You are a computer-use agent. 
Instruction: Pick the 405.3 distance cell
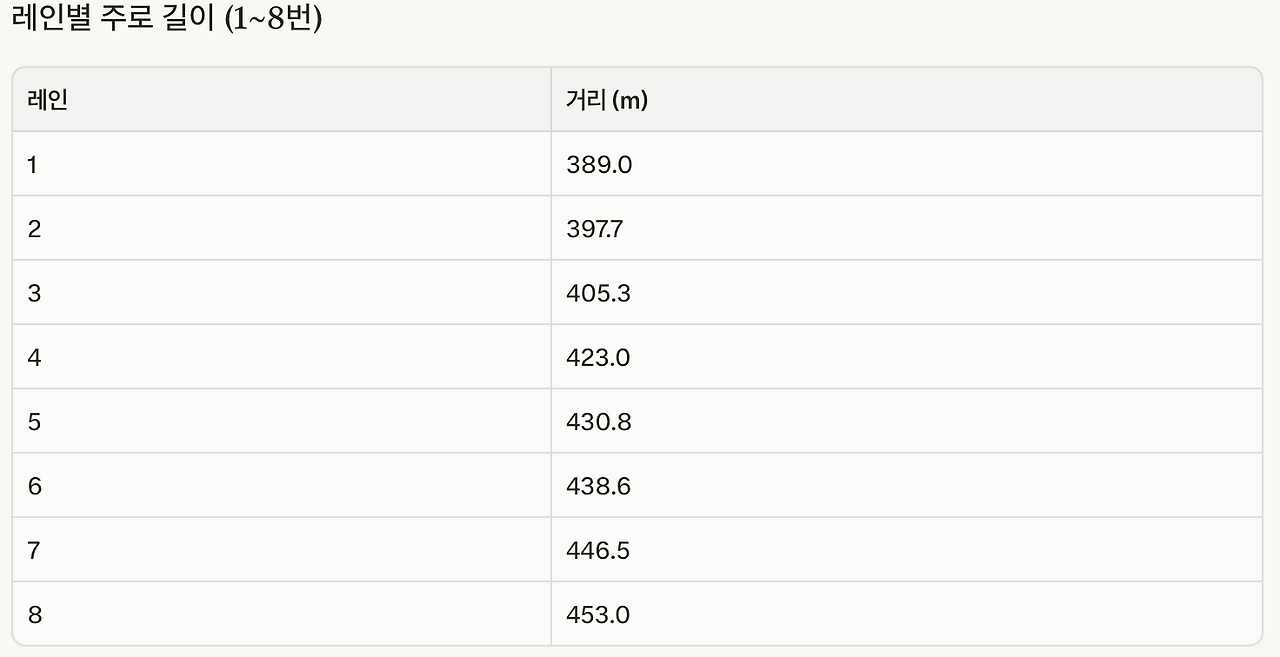coord(598,294)
